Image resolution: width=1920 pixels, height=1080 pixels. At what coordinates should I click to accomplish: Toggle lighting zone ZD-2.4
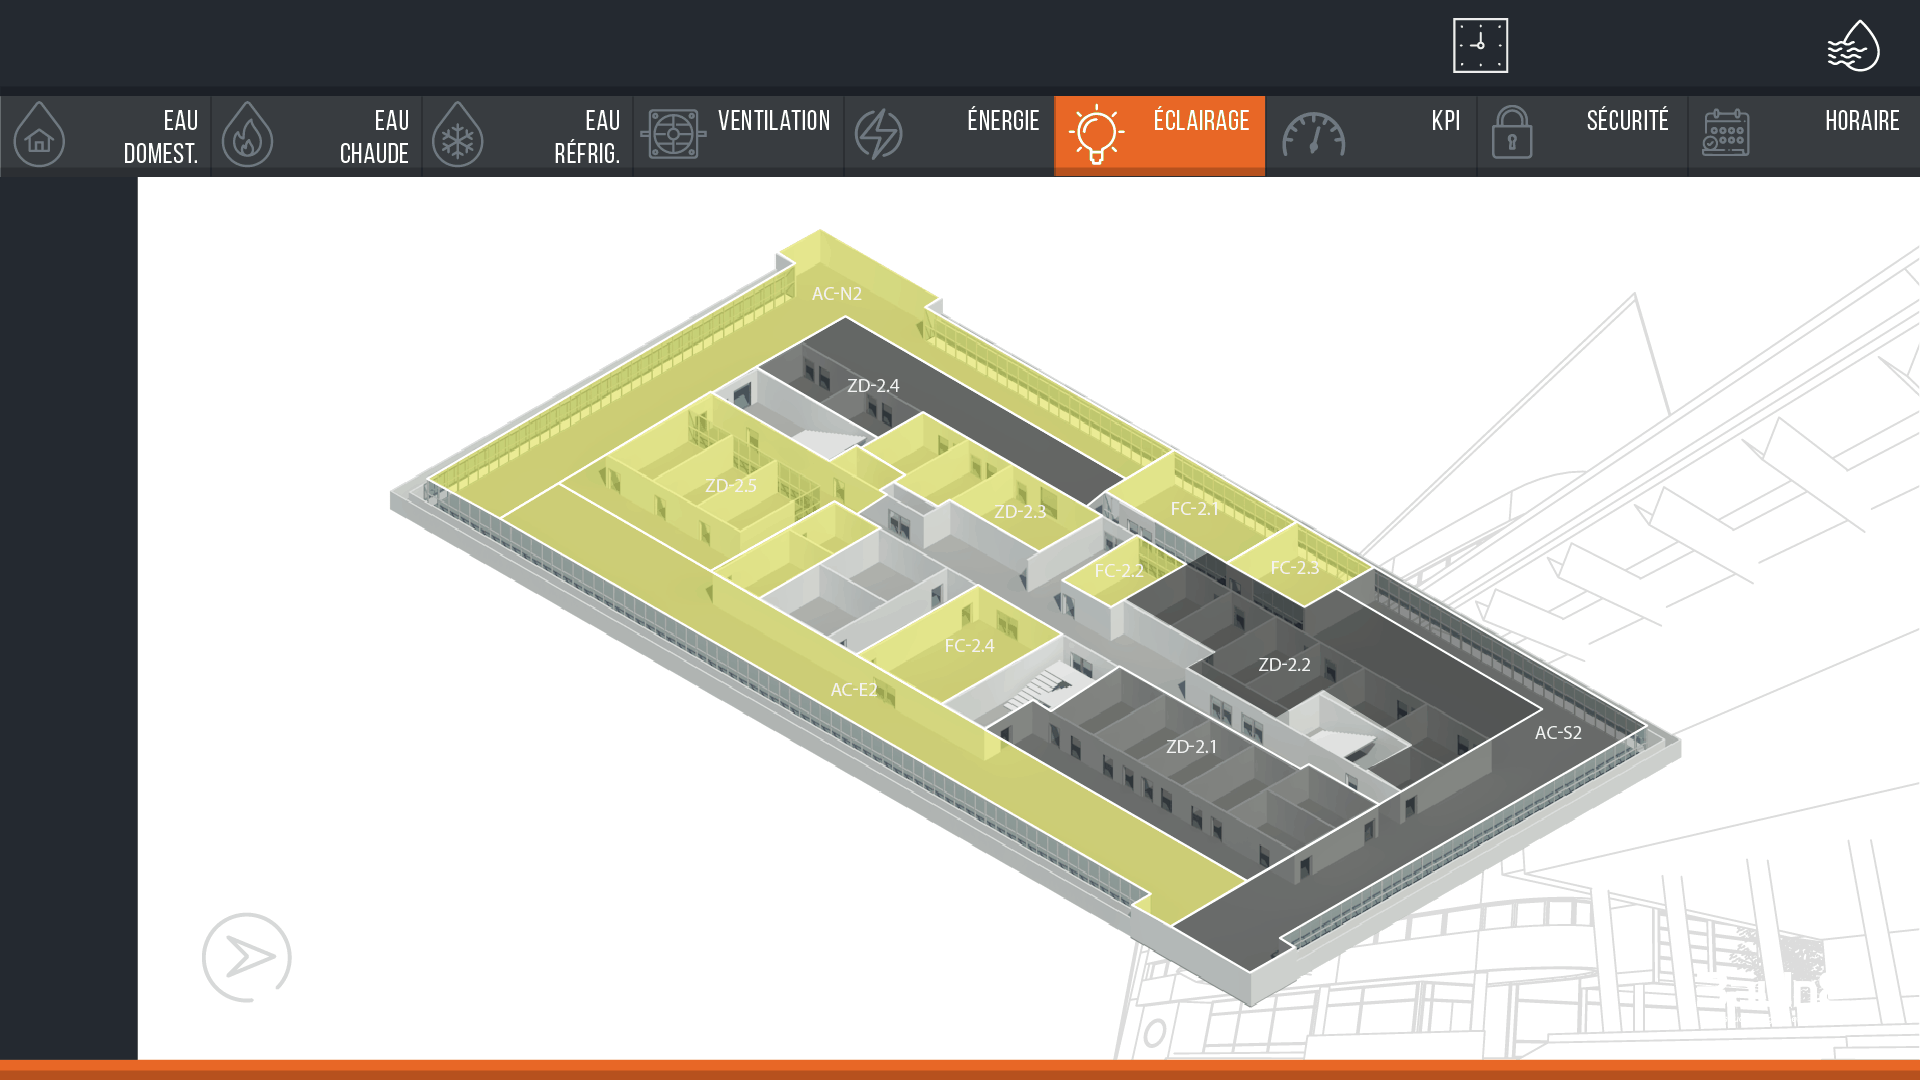tap(872, 386)
